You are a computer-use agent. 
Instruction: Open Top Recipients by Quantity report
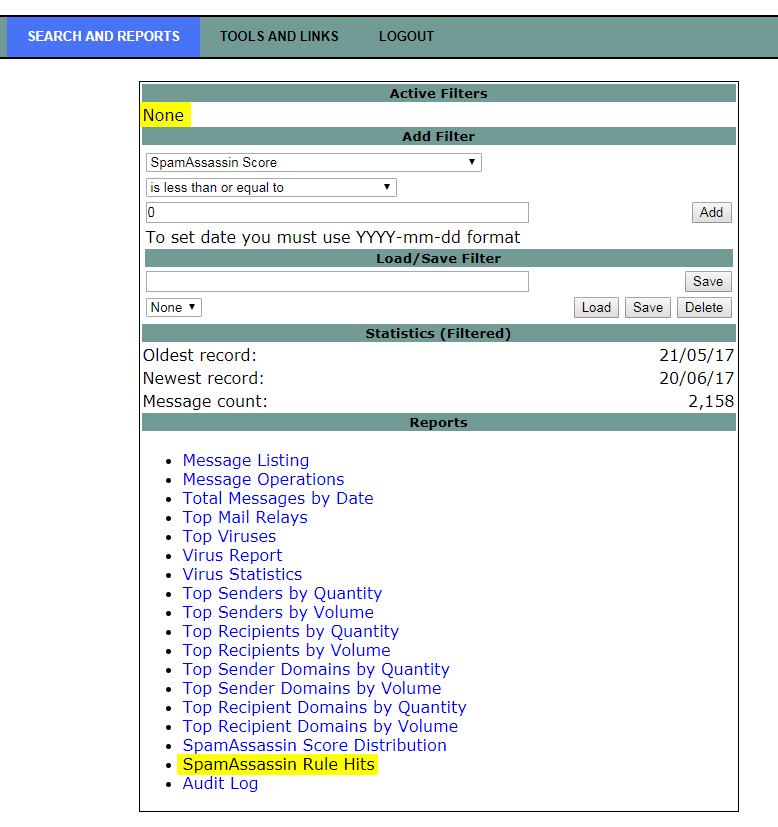(291, 631)
